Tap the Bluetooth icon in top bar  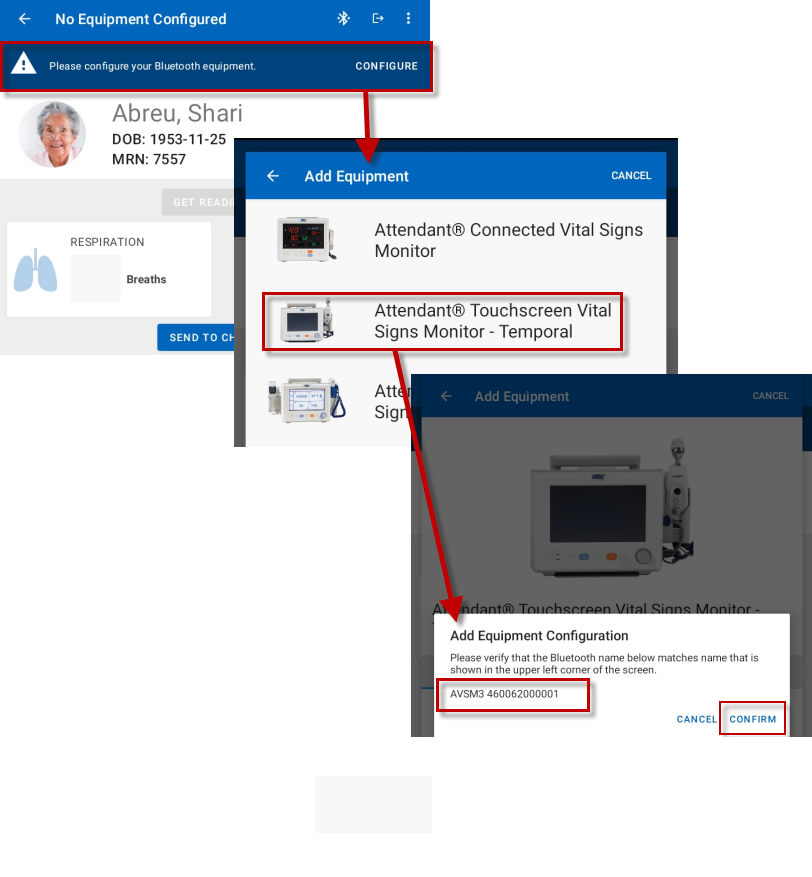click(343, 19)
